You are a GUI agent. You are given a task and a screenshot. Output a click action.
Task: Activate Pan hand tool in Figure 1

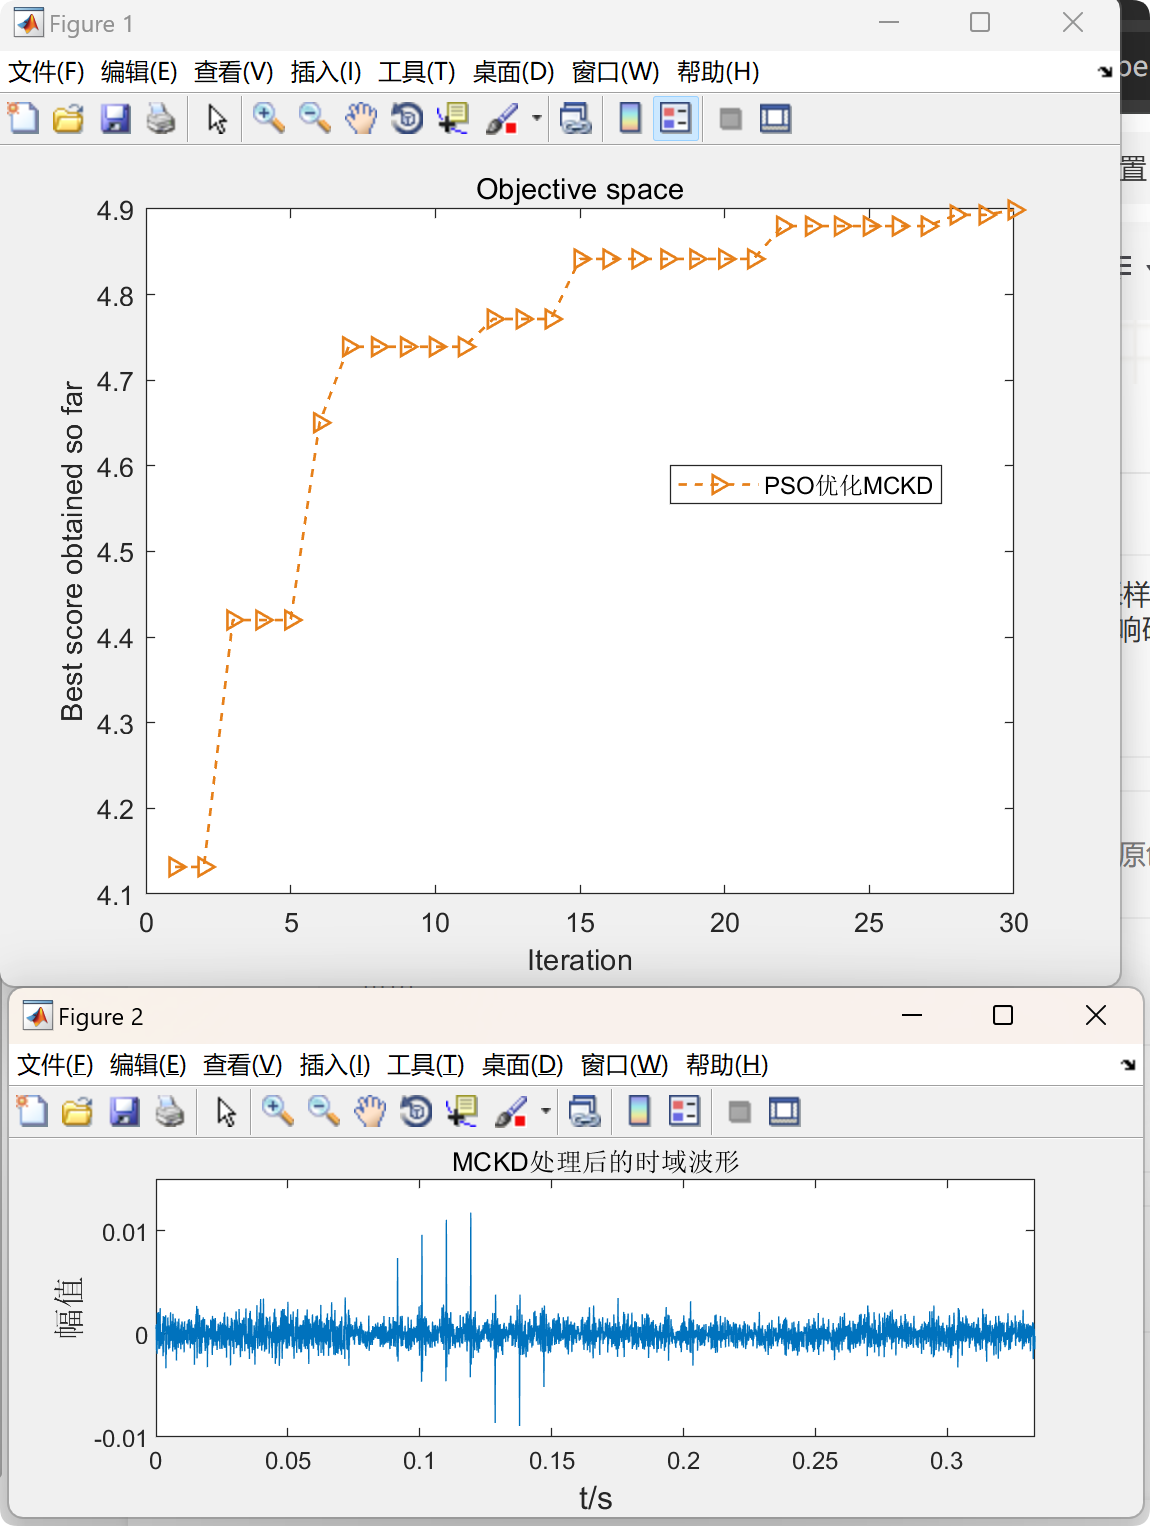pyautogui.click(x=361, y=118)
